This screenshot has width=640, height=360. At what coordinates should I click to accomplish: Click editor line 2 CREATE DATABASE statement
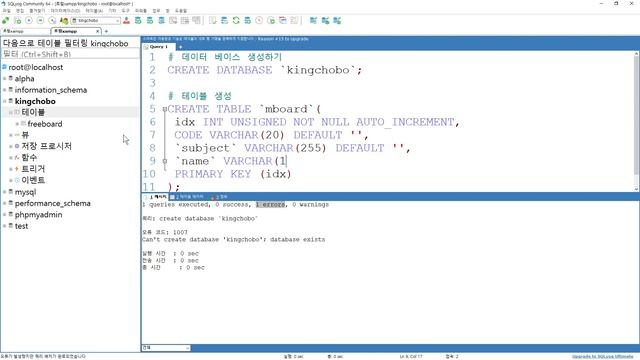coord(264,70)
